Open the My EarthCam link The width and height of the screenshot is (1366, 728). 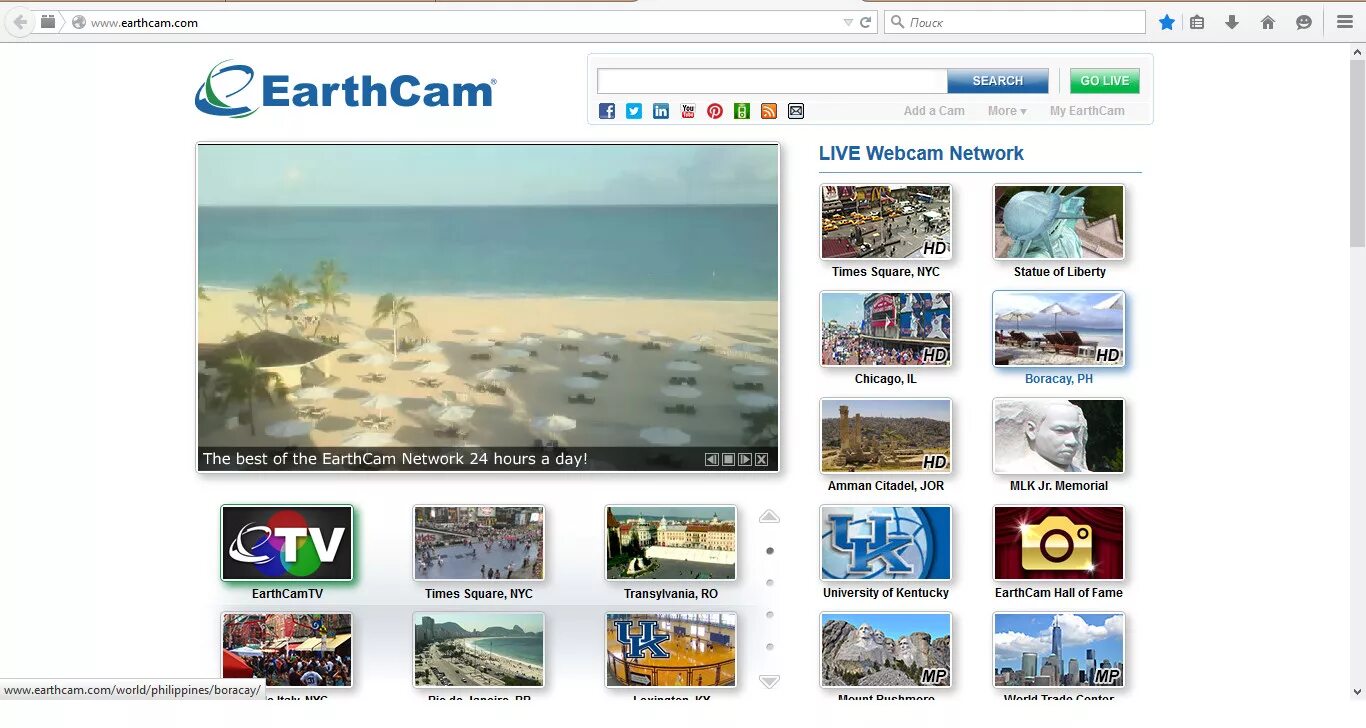1087,111
